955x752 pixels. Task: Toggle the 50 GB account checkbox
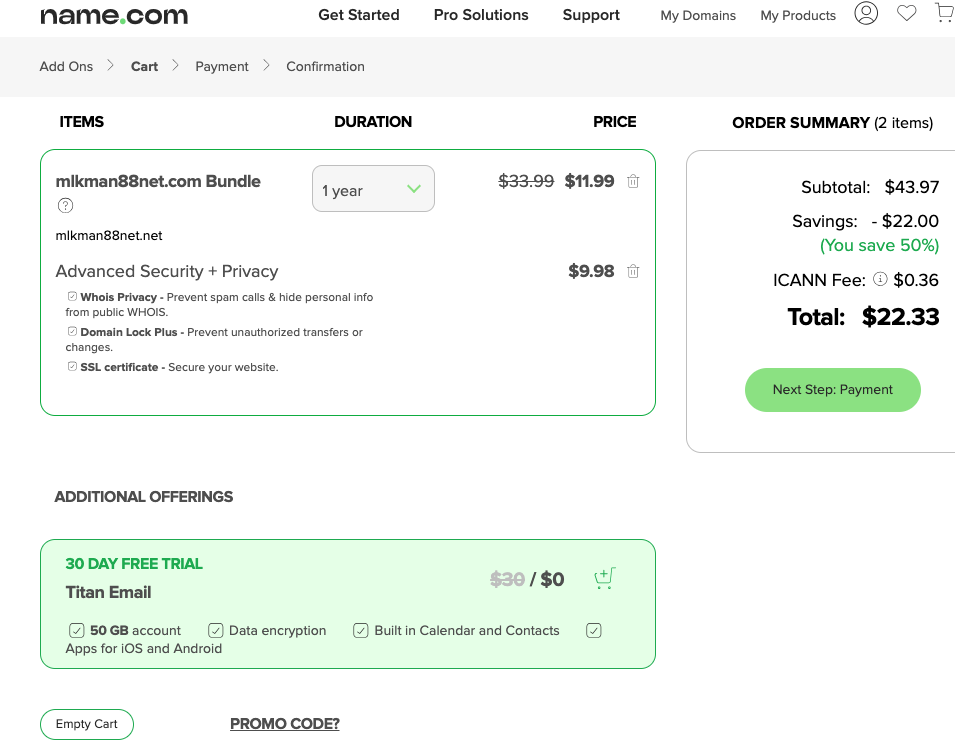(x=76, y=630)
